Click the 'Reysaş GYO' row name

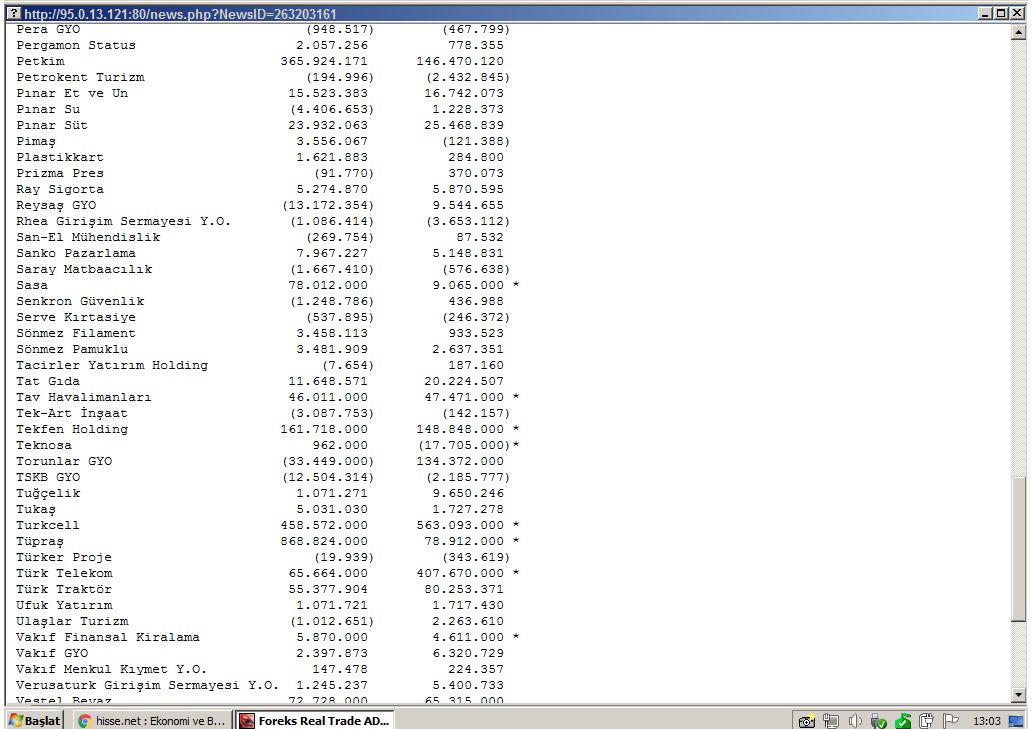pos(56,205)
